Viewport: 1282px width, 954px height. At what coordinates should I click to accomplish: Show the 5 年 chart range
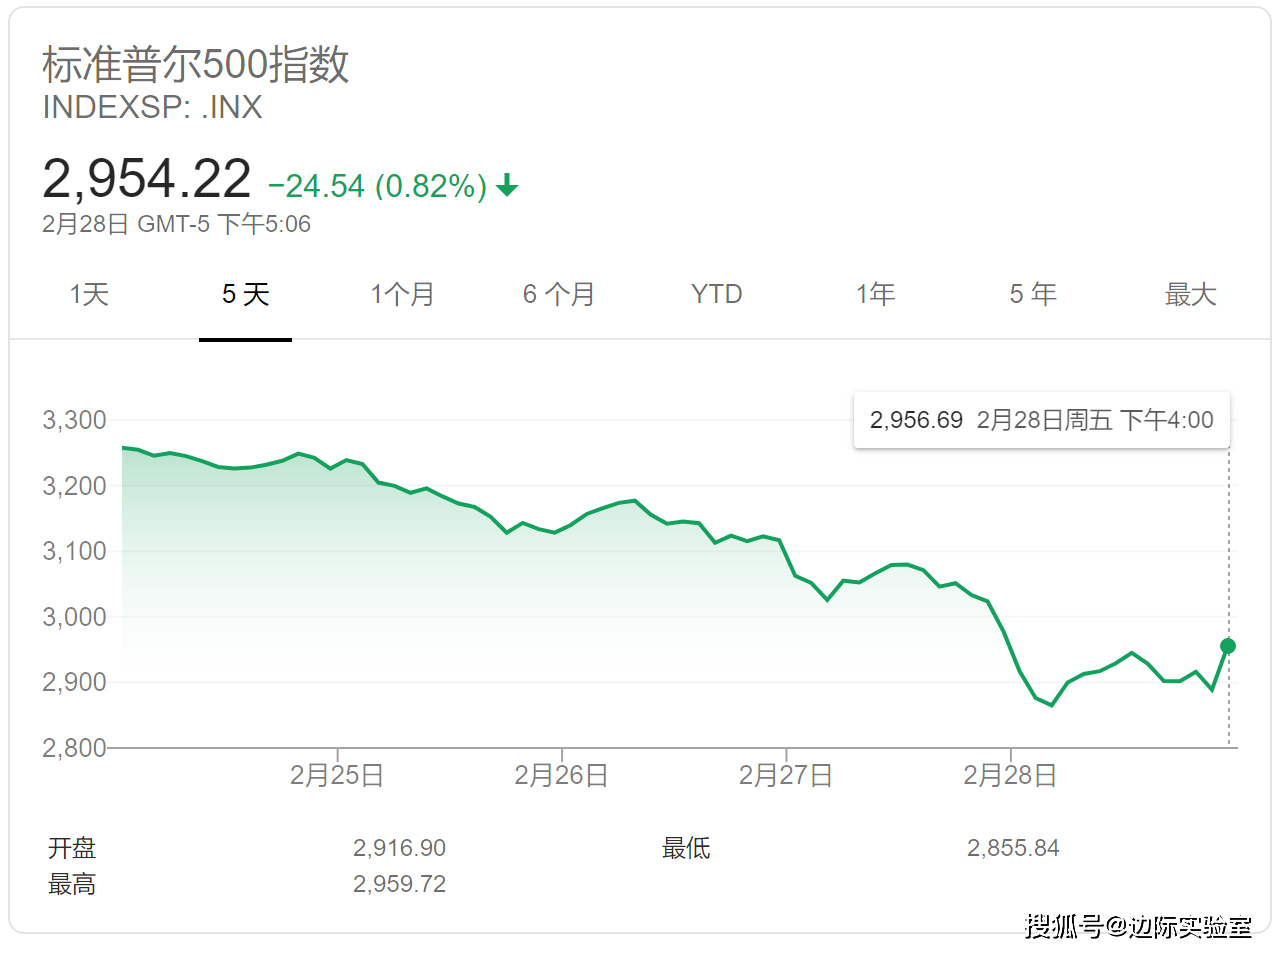[x=1032, y=294]
